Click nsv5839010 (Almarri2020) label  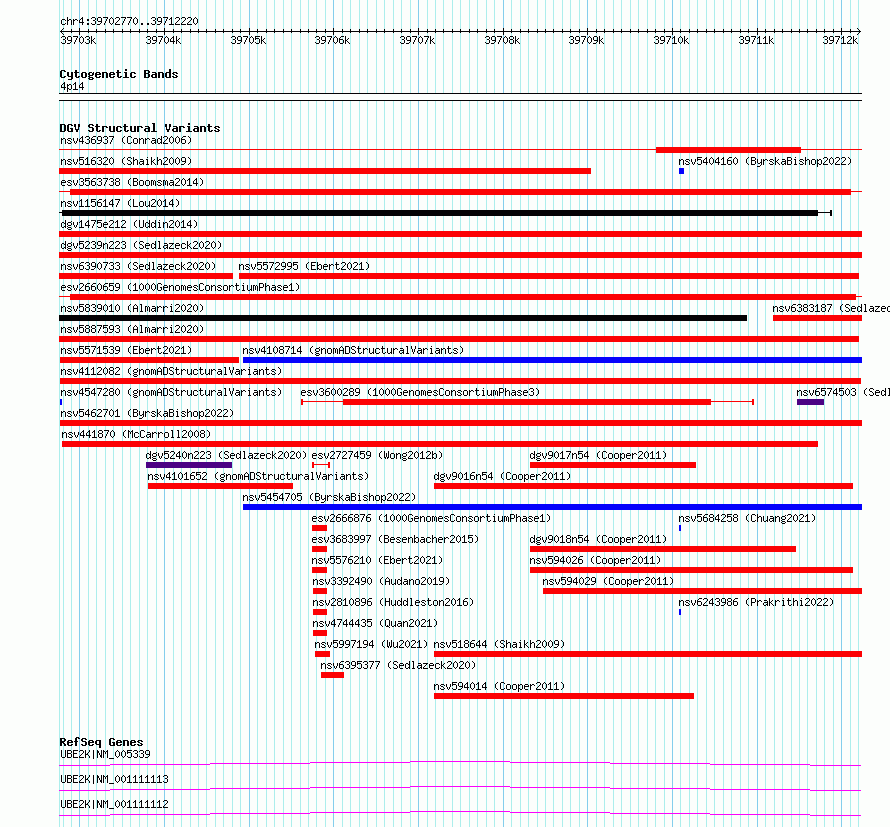132,308
